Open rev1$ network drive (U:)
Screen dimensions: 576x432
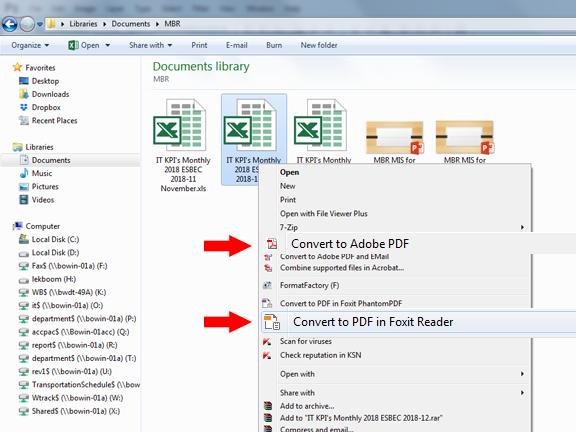click(x=65, y=372)
